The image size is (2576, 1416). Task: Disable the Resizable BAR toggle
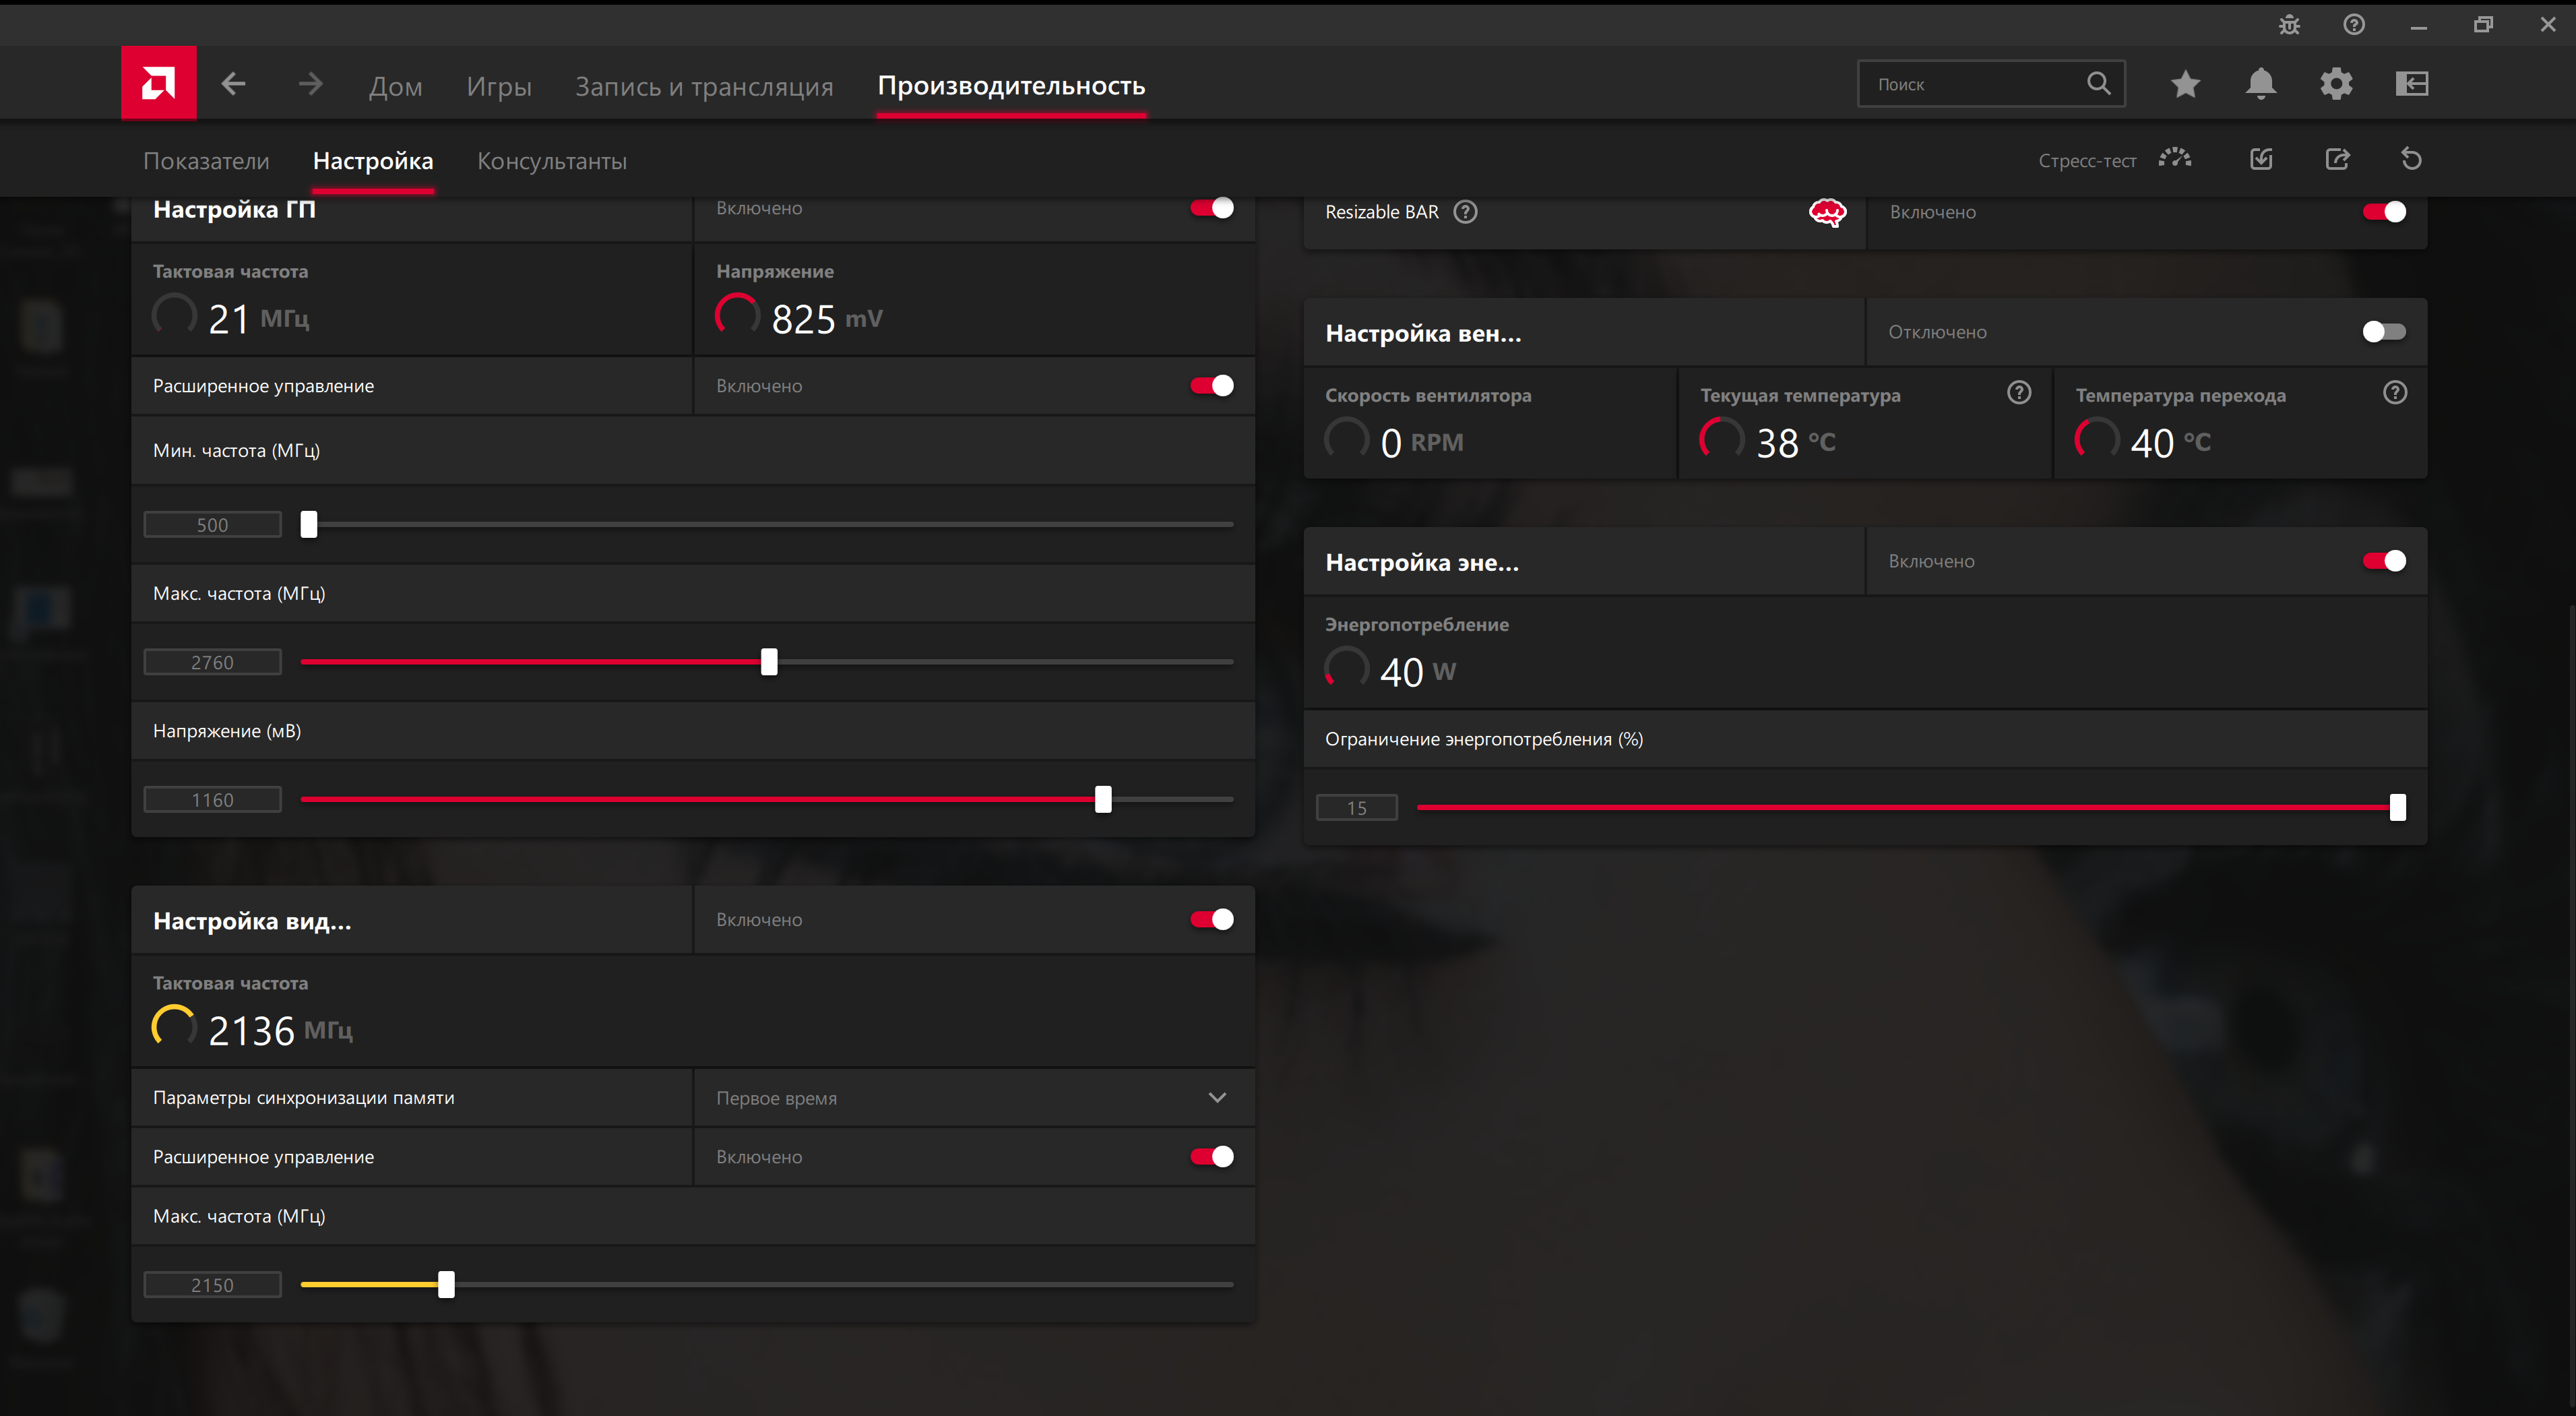point(2384,212)
